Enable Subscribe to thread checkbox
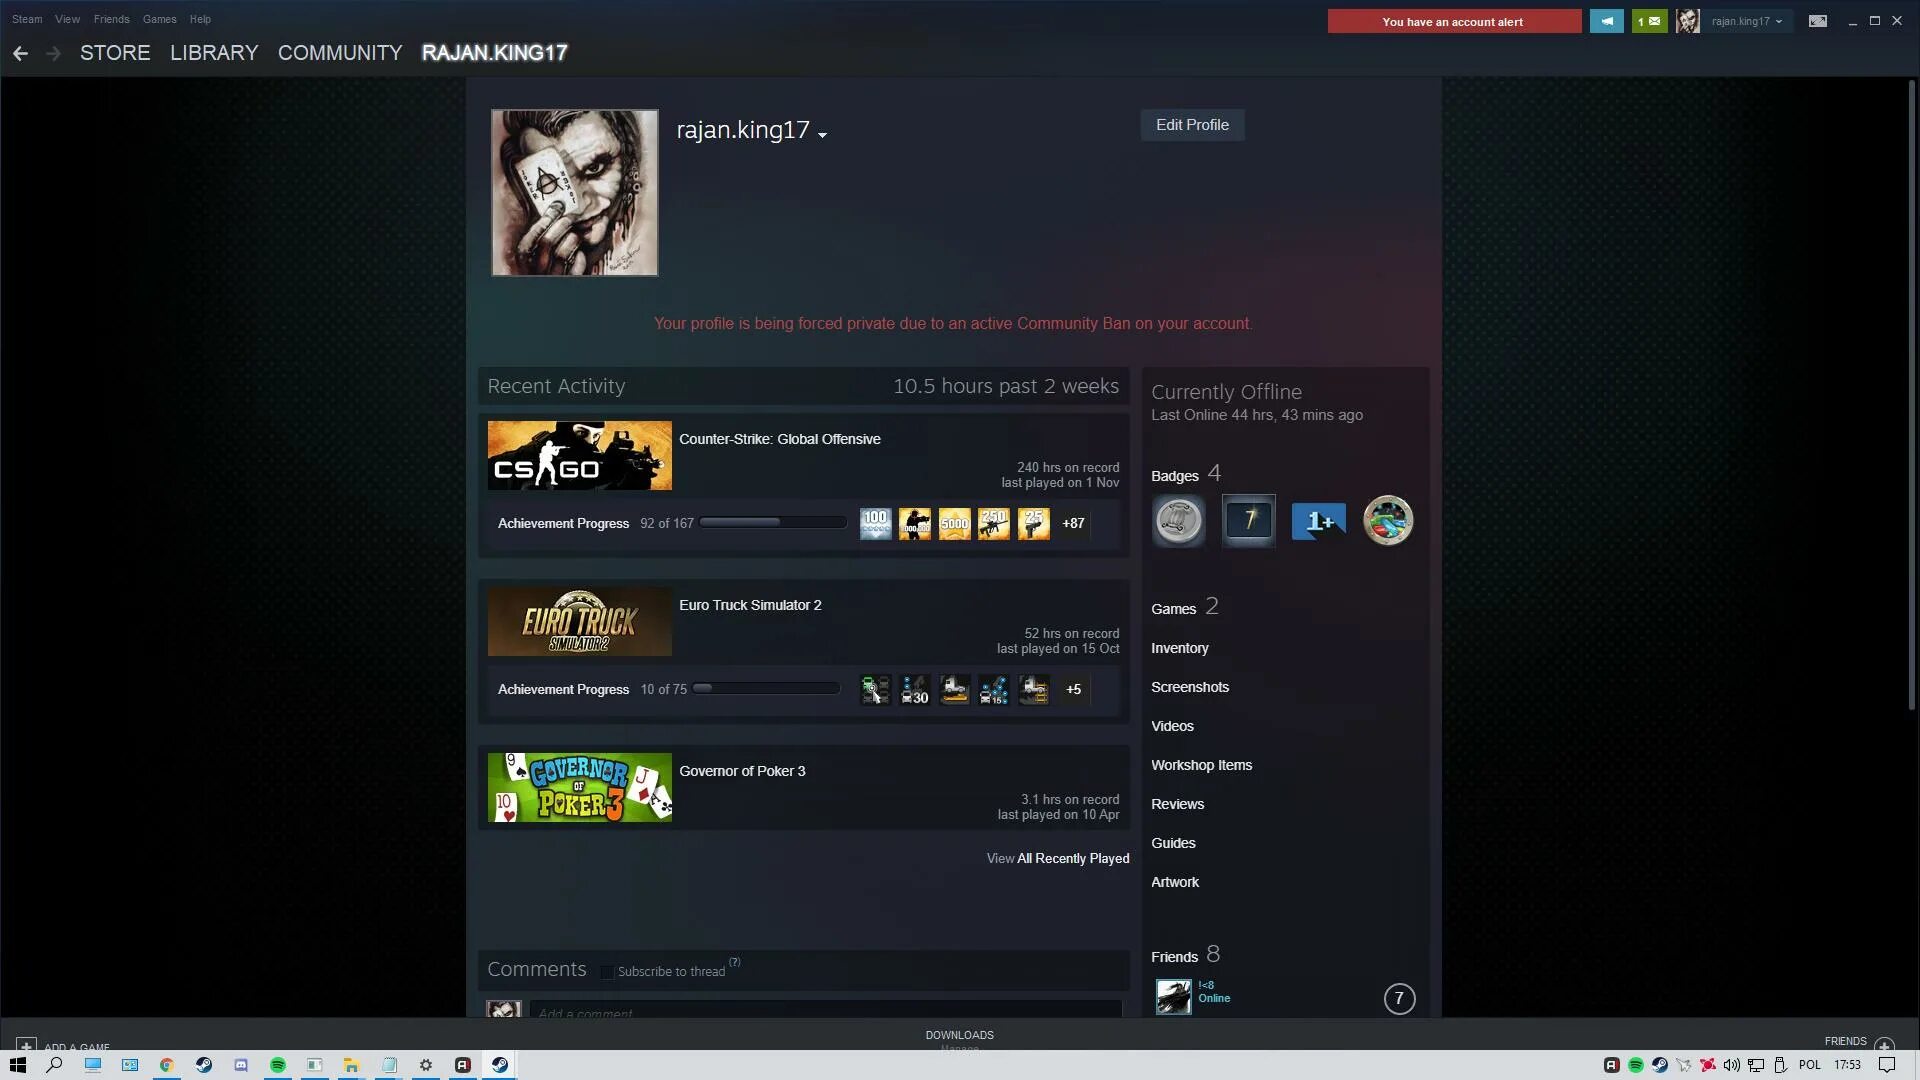Image resolution: width=1920 pixels, height=1080 pixels. point(607,972)
